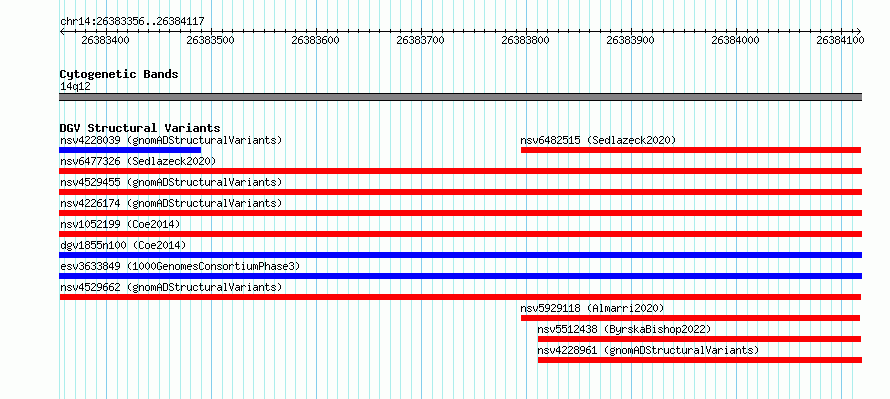Select the red nsv1052199 variant bar

coord(460,234)
